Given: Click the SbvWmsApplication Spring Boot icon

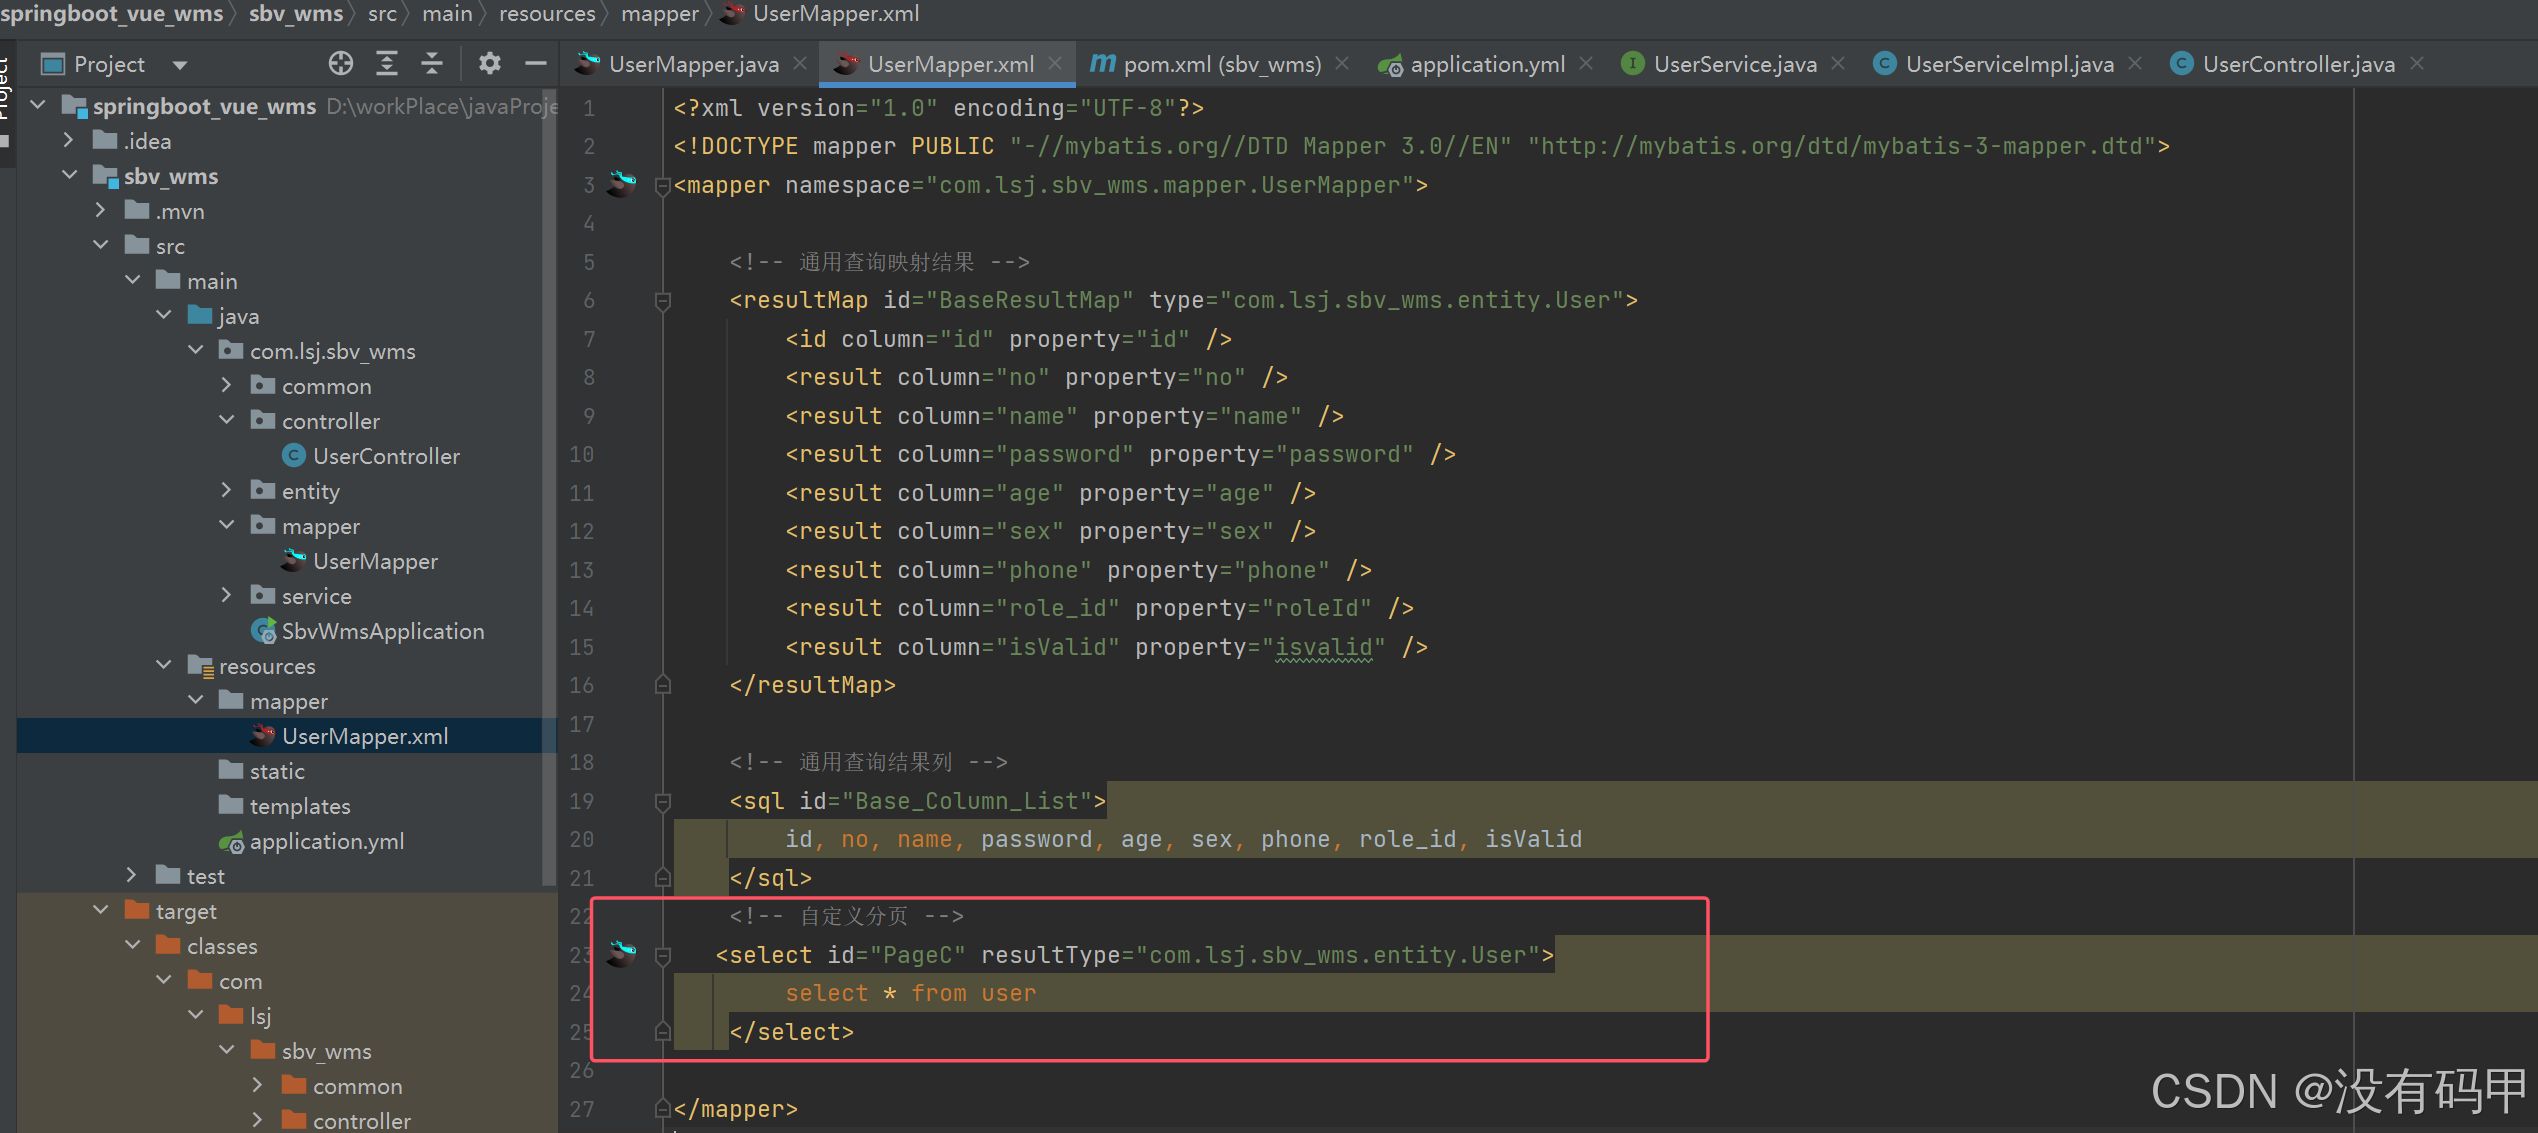Looking at the screenshot, I should (x=263, y=631).
